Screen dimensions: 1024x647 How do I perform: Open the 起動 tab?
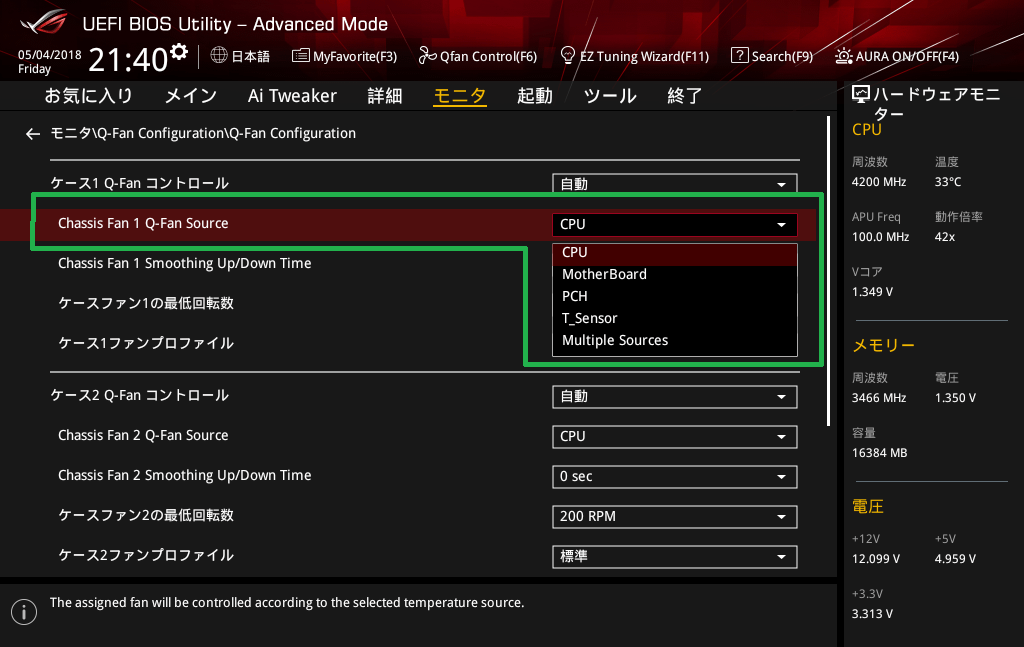pyautogui.click(x=535, y=96)
